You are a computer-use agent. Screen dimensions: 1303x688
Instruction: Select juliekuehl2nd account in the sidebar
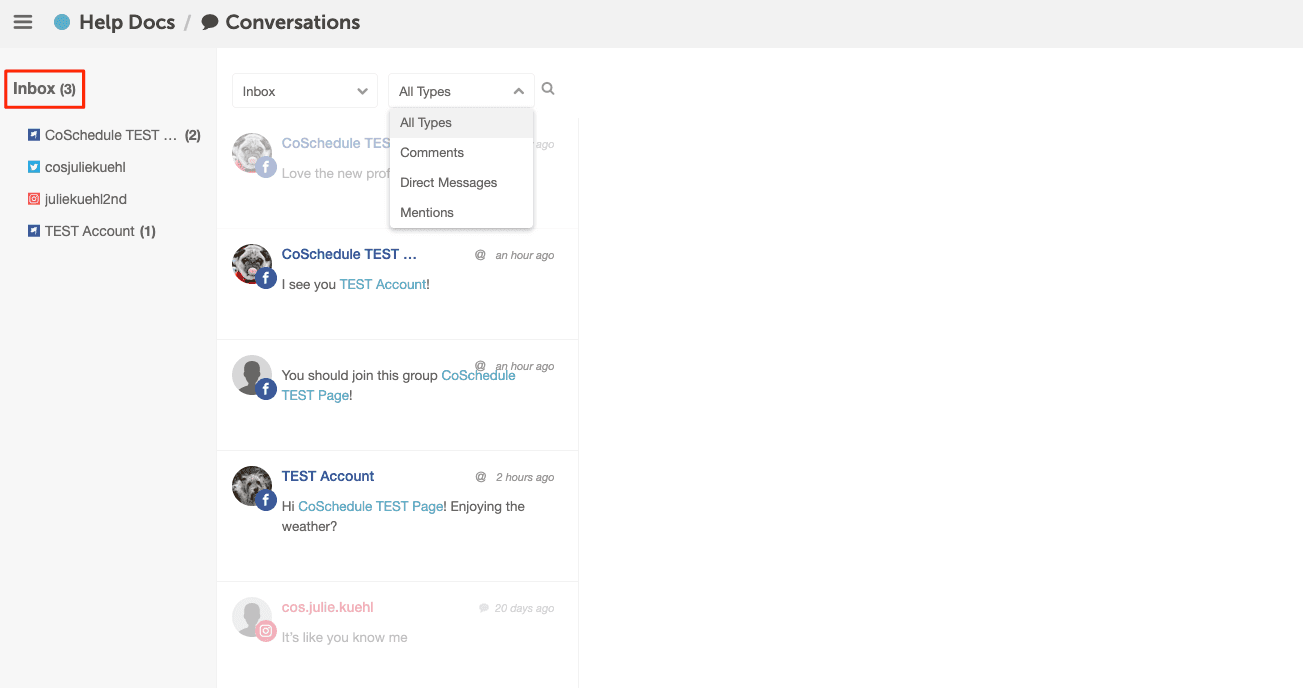[x=86, y=199]
